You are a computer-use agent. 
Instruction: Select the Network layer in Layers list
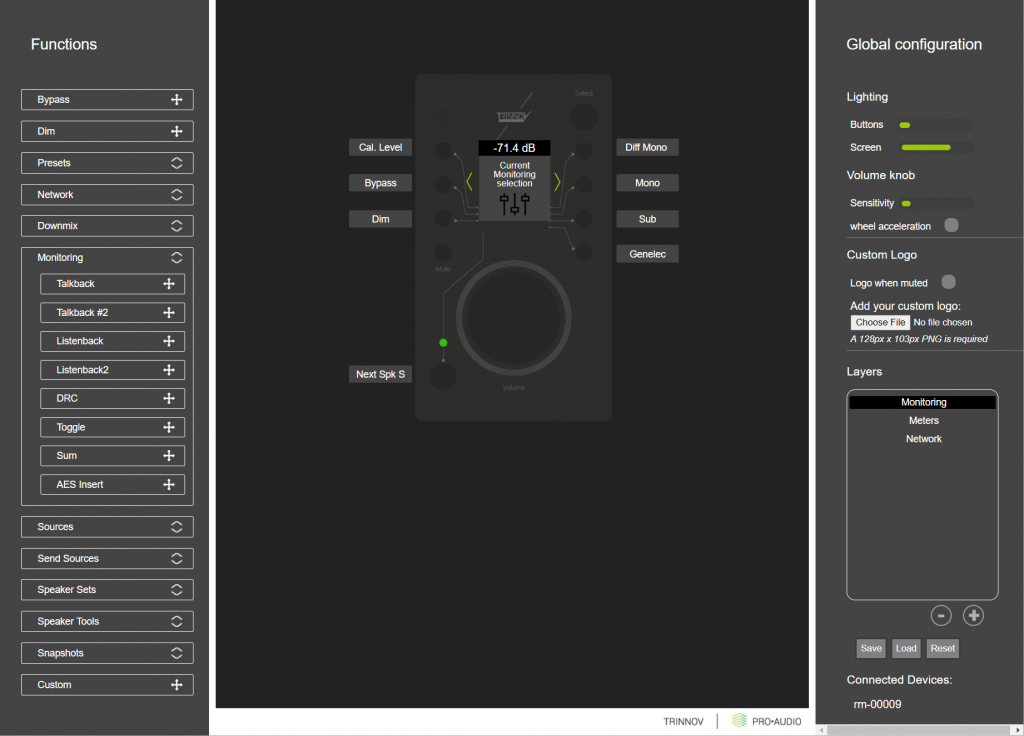click(x=923, y=439)
